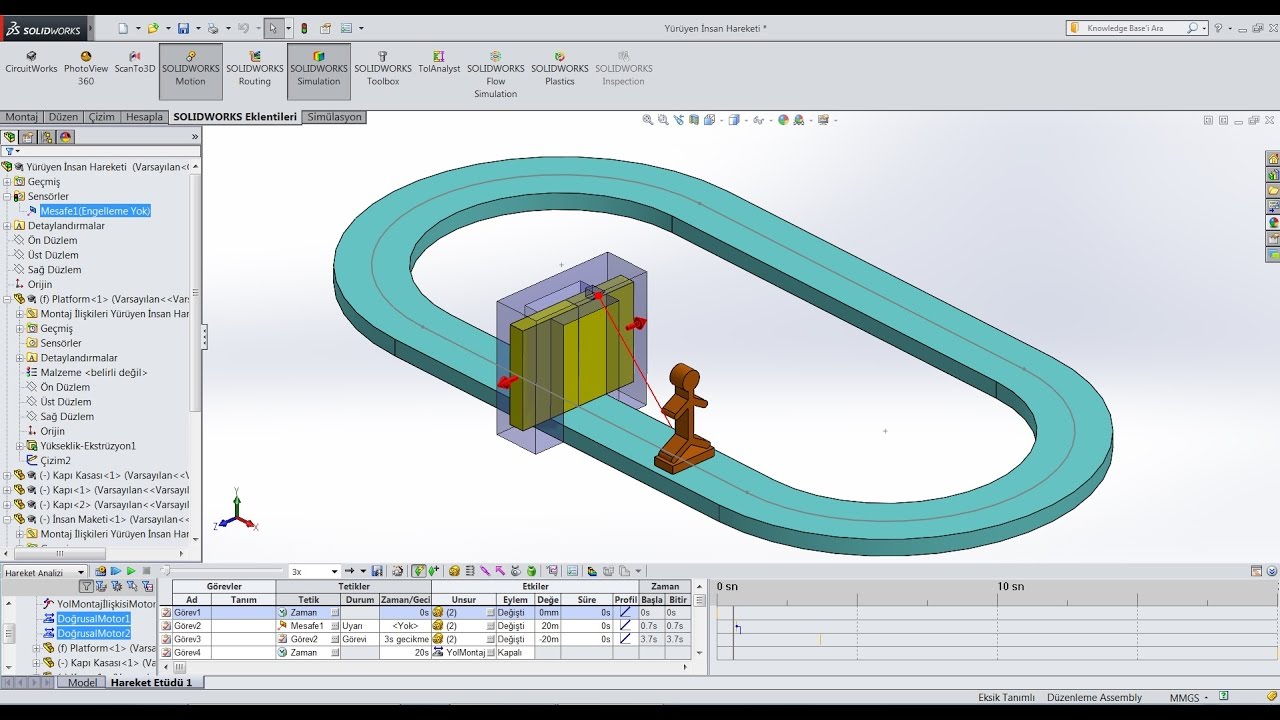The height and width of the screenshot is (720, 1280).
Task: Open the SOLIDWORKS Resources home tab
Action: [1273, 158]
